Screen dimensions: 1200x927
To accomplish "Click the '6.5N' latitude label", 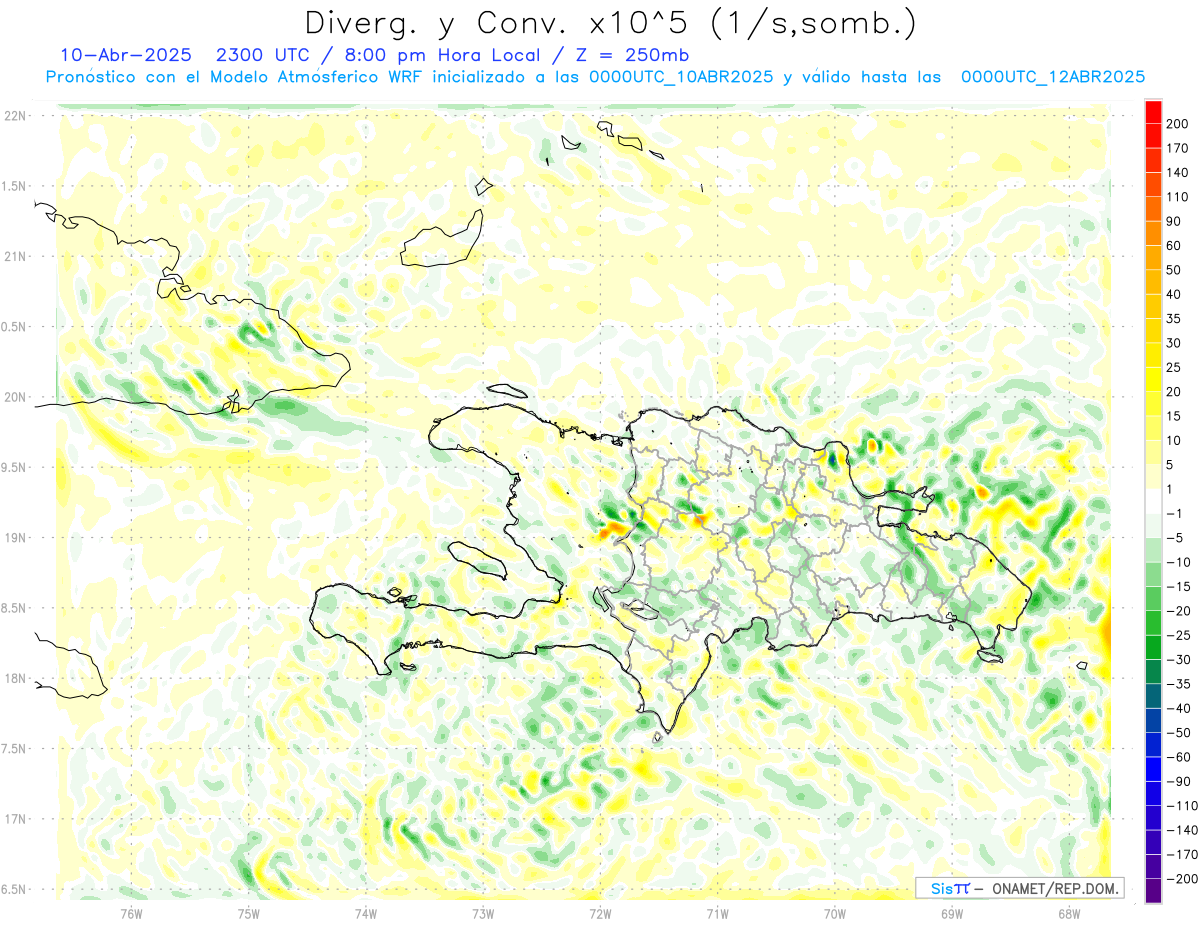I will click(x=15, y=889).
